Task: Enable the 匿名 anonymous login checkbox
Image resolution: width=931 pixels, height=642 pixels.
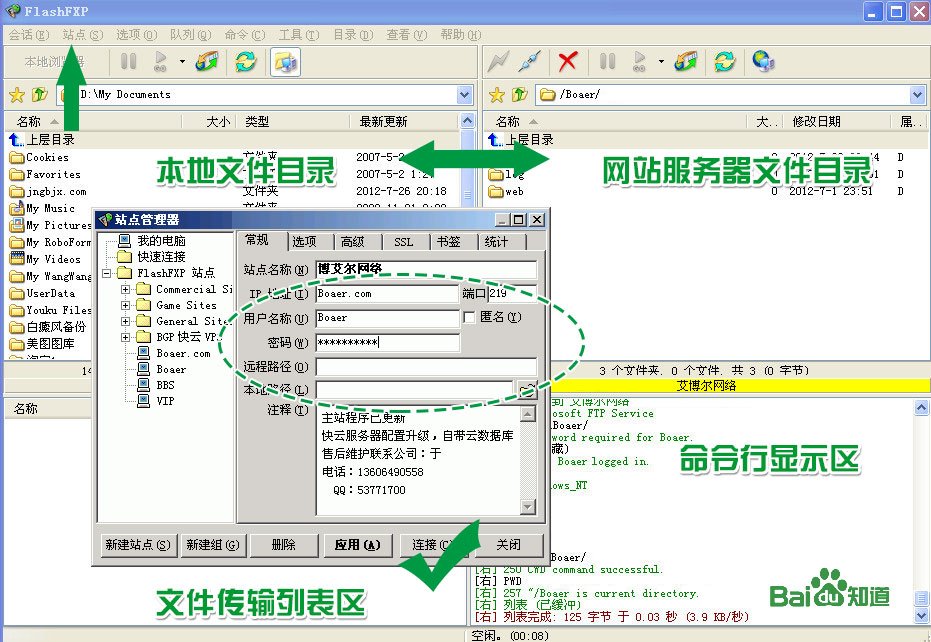Action: (469, 317)
